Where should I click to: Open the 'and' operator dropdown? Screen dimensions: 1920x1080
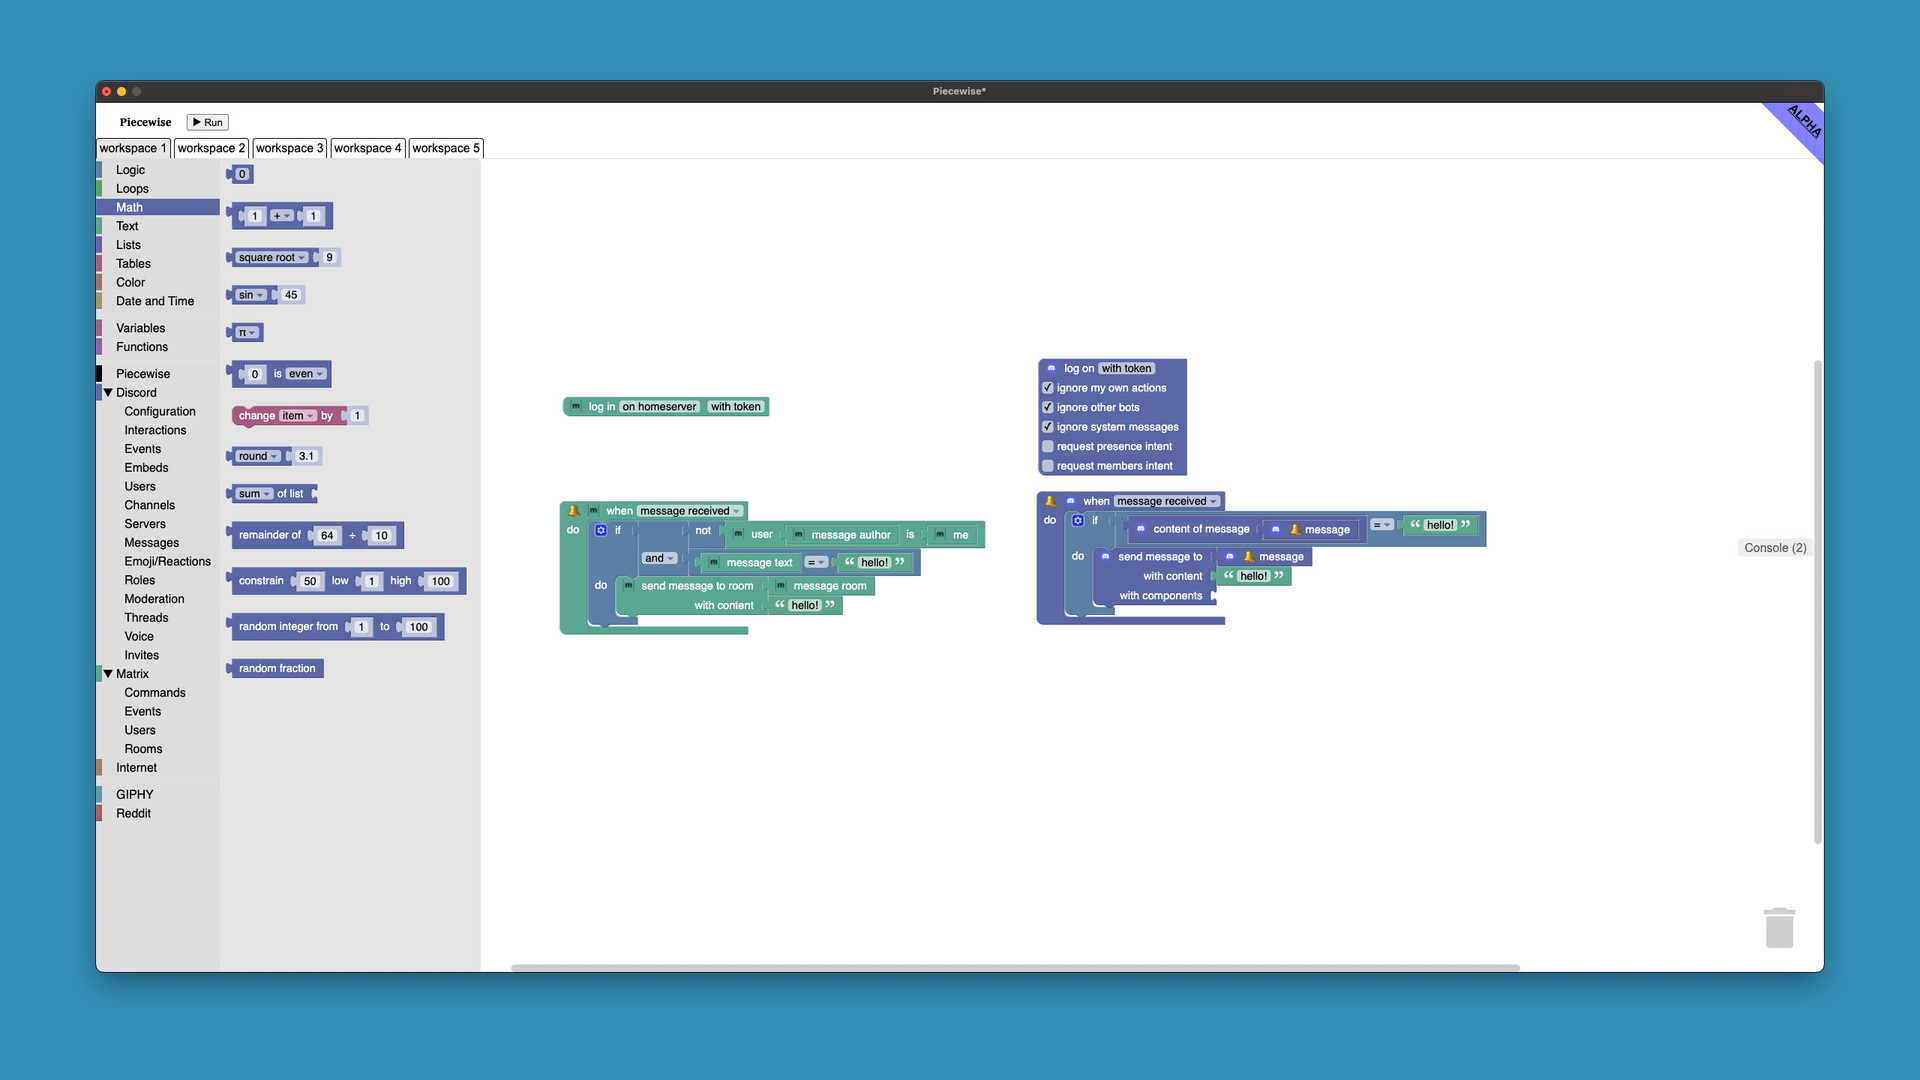tap(659, 559)
